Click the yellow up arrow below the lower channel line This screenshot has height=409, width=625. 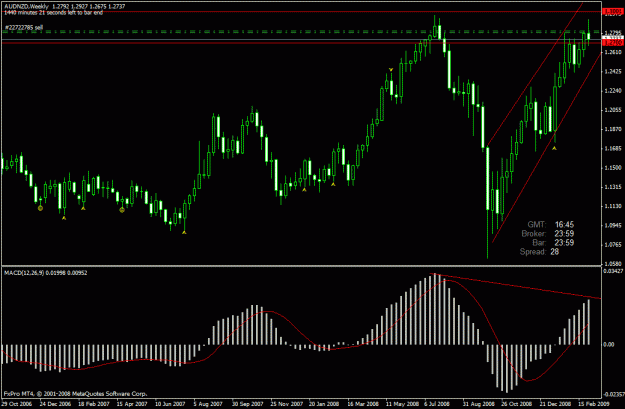554,148
